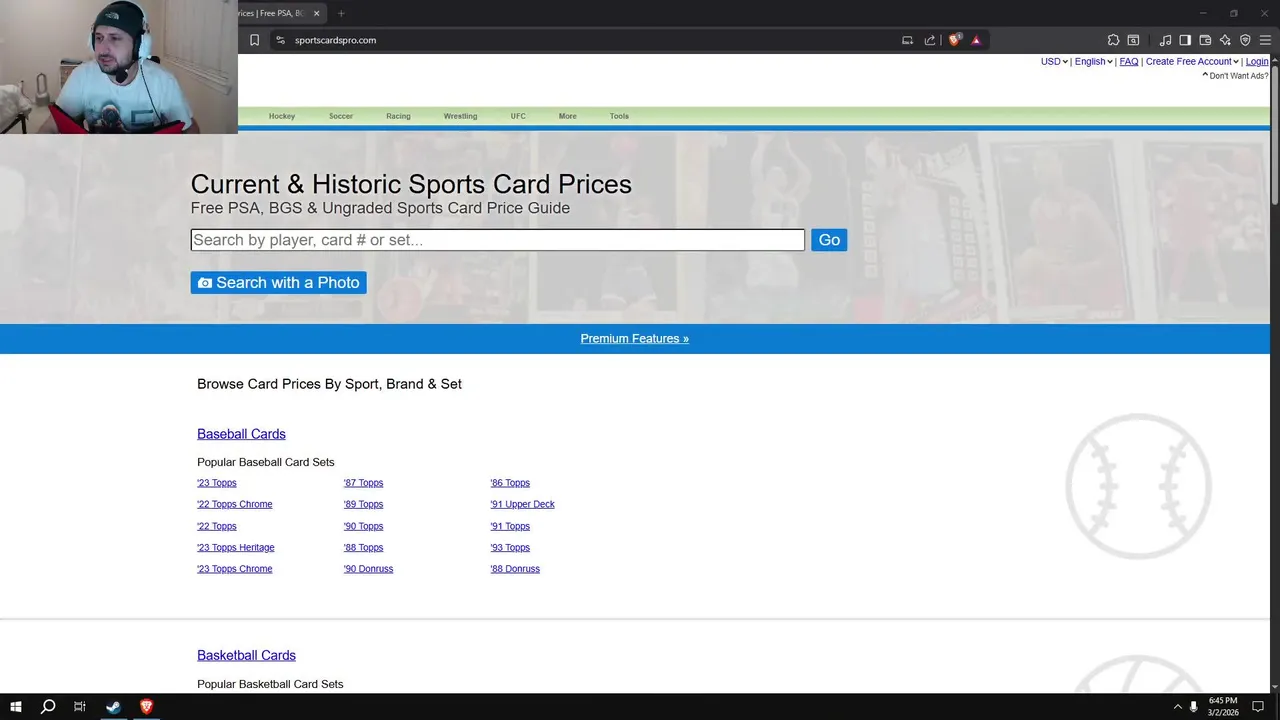The height and width of the screenshot is (720, 1280).
Task: Expand the Create Free Account dropdown
Action: [1192, 62]
